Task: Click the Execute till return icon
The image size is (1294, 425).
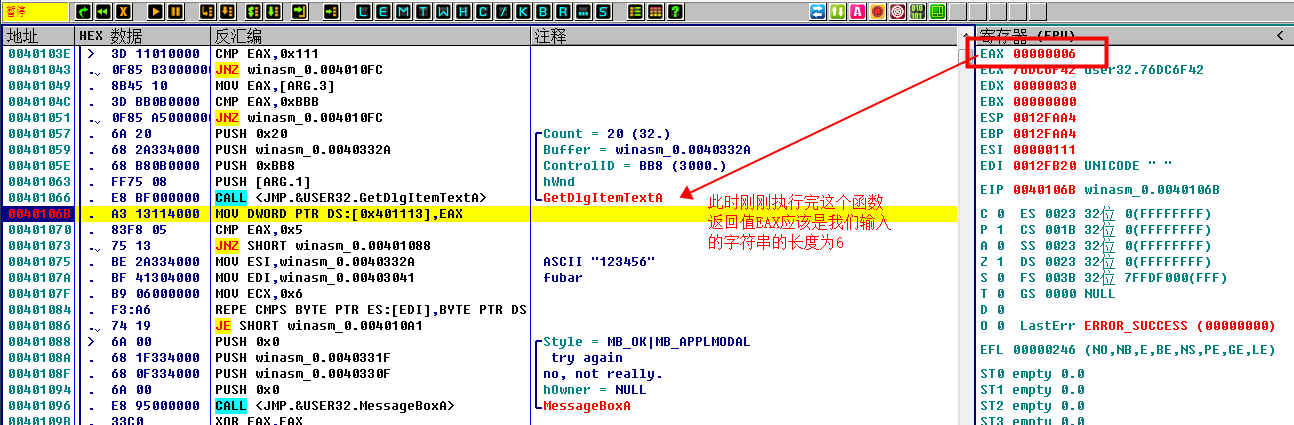Action: click(x=300, y=12)
